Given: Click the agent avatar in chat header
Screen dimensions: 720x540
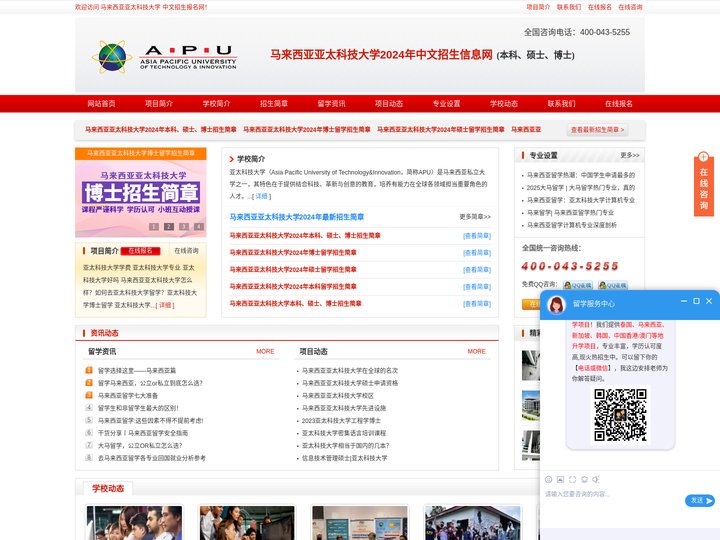Looking at the screenshot, I should click(557, 304).
